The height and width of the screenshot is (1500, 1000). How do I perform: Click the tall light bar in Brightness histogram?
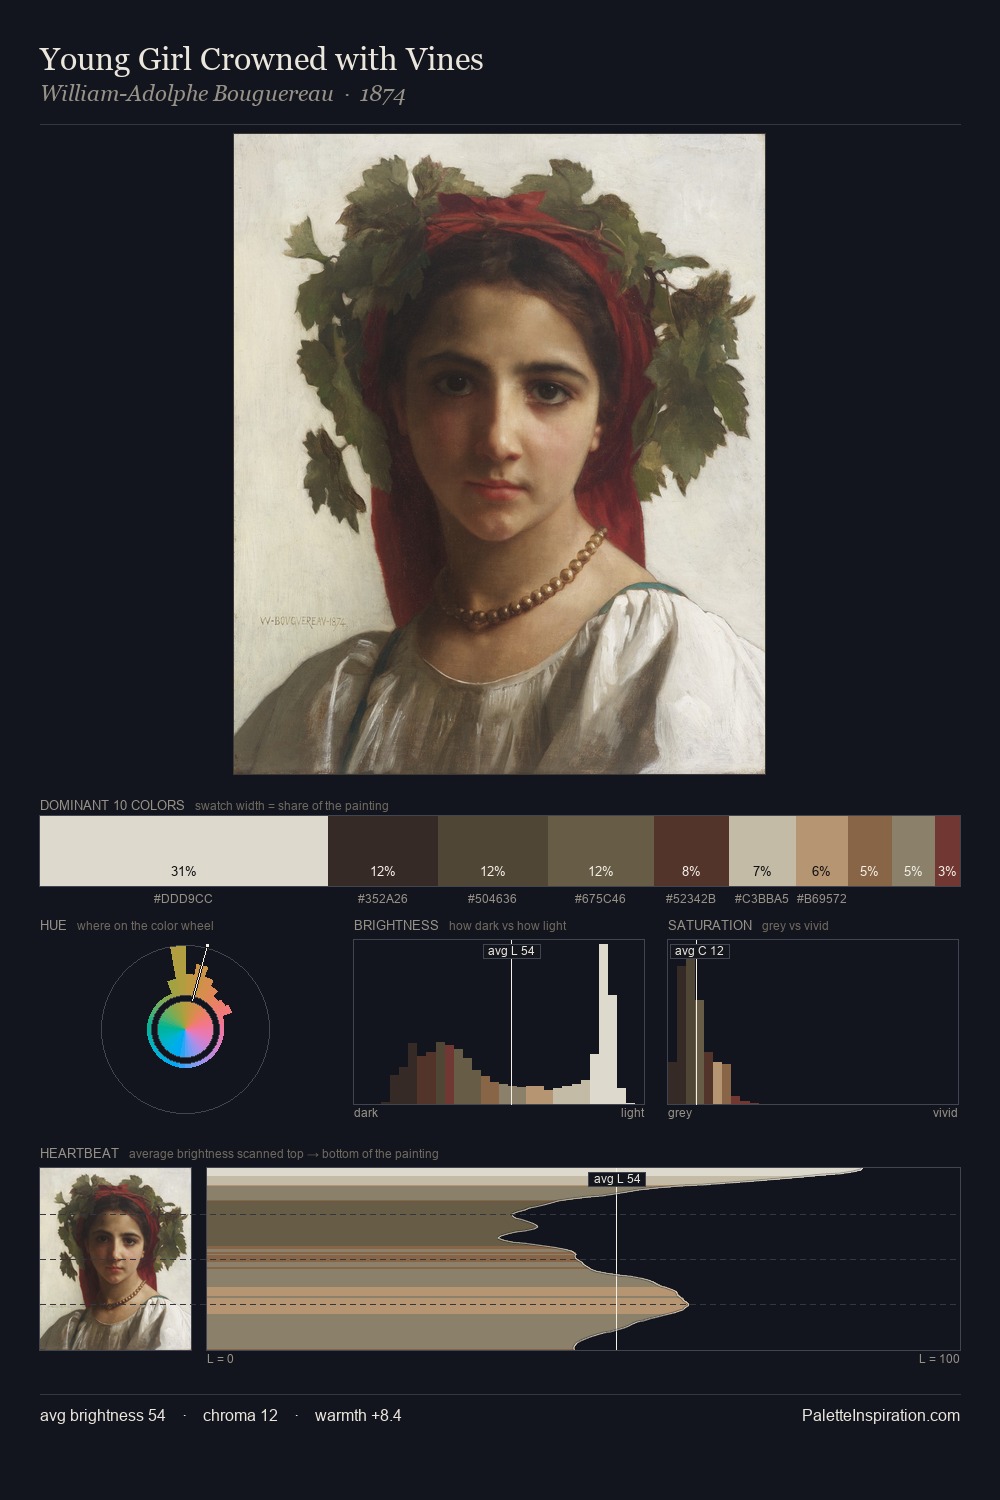pyautogui.click(x=603, y=1024)
